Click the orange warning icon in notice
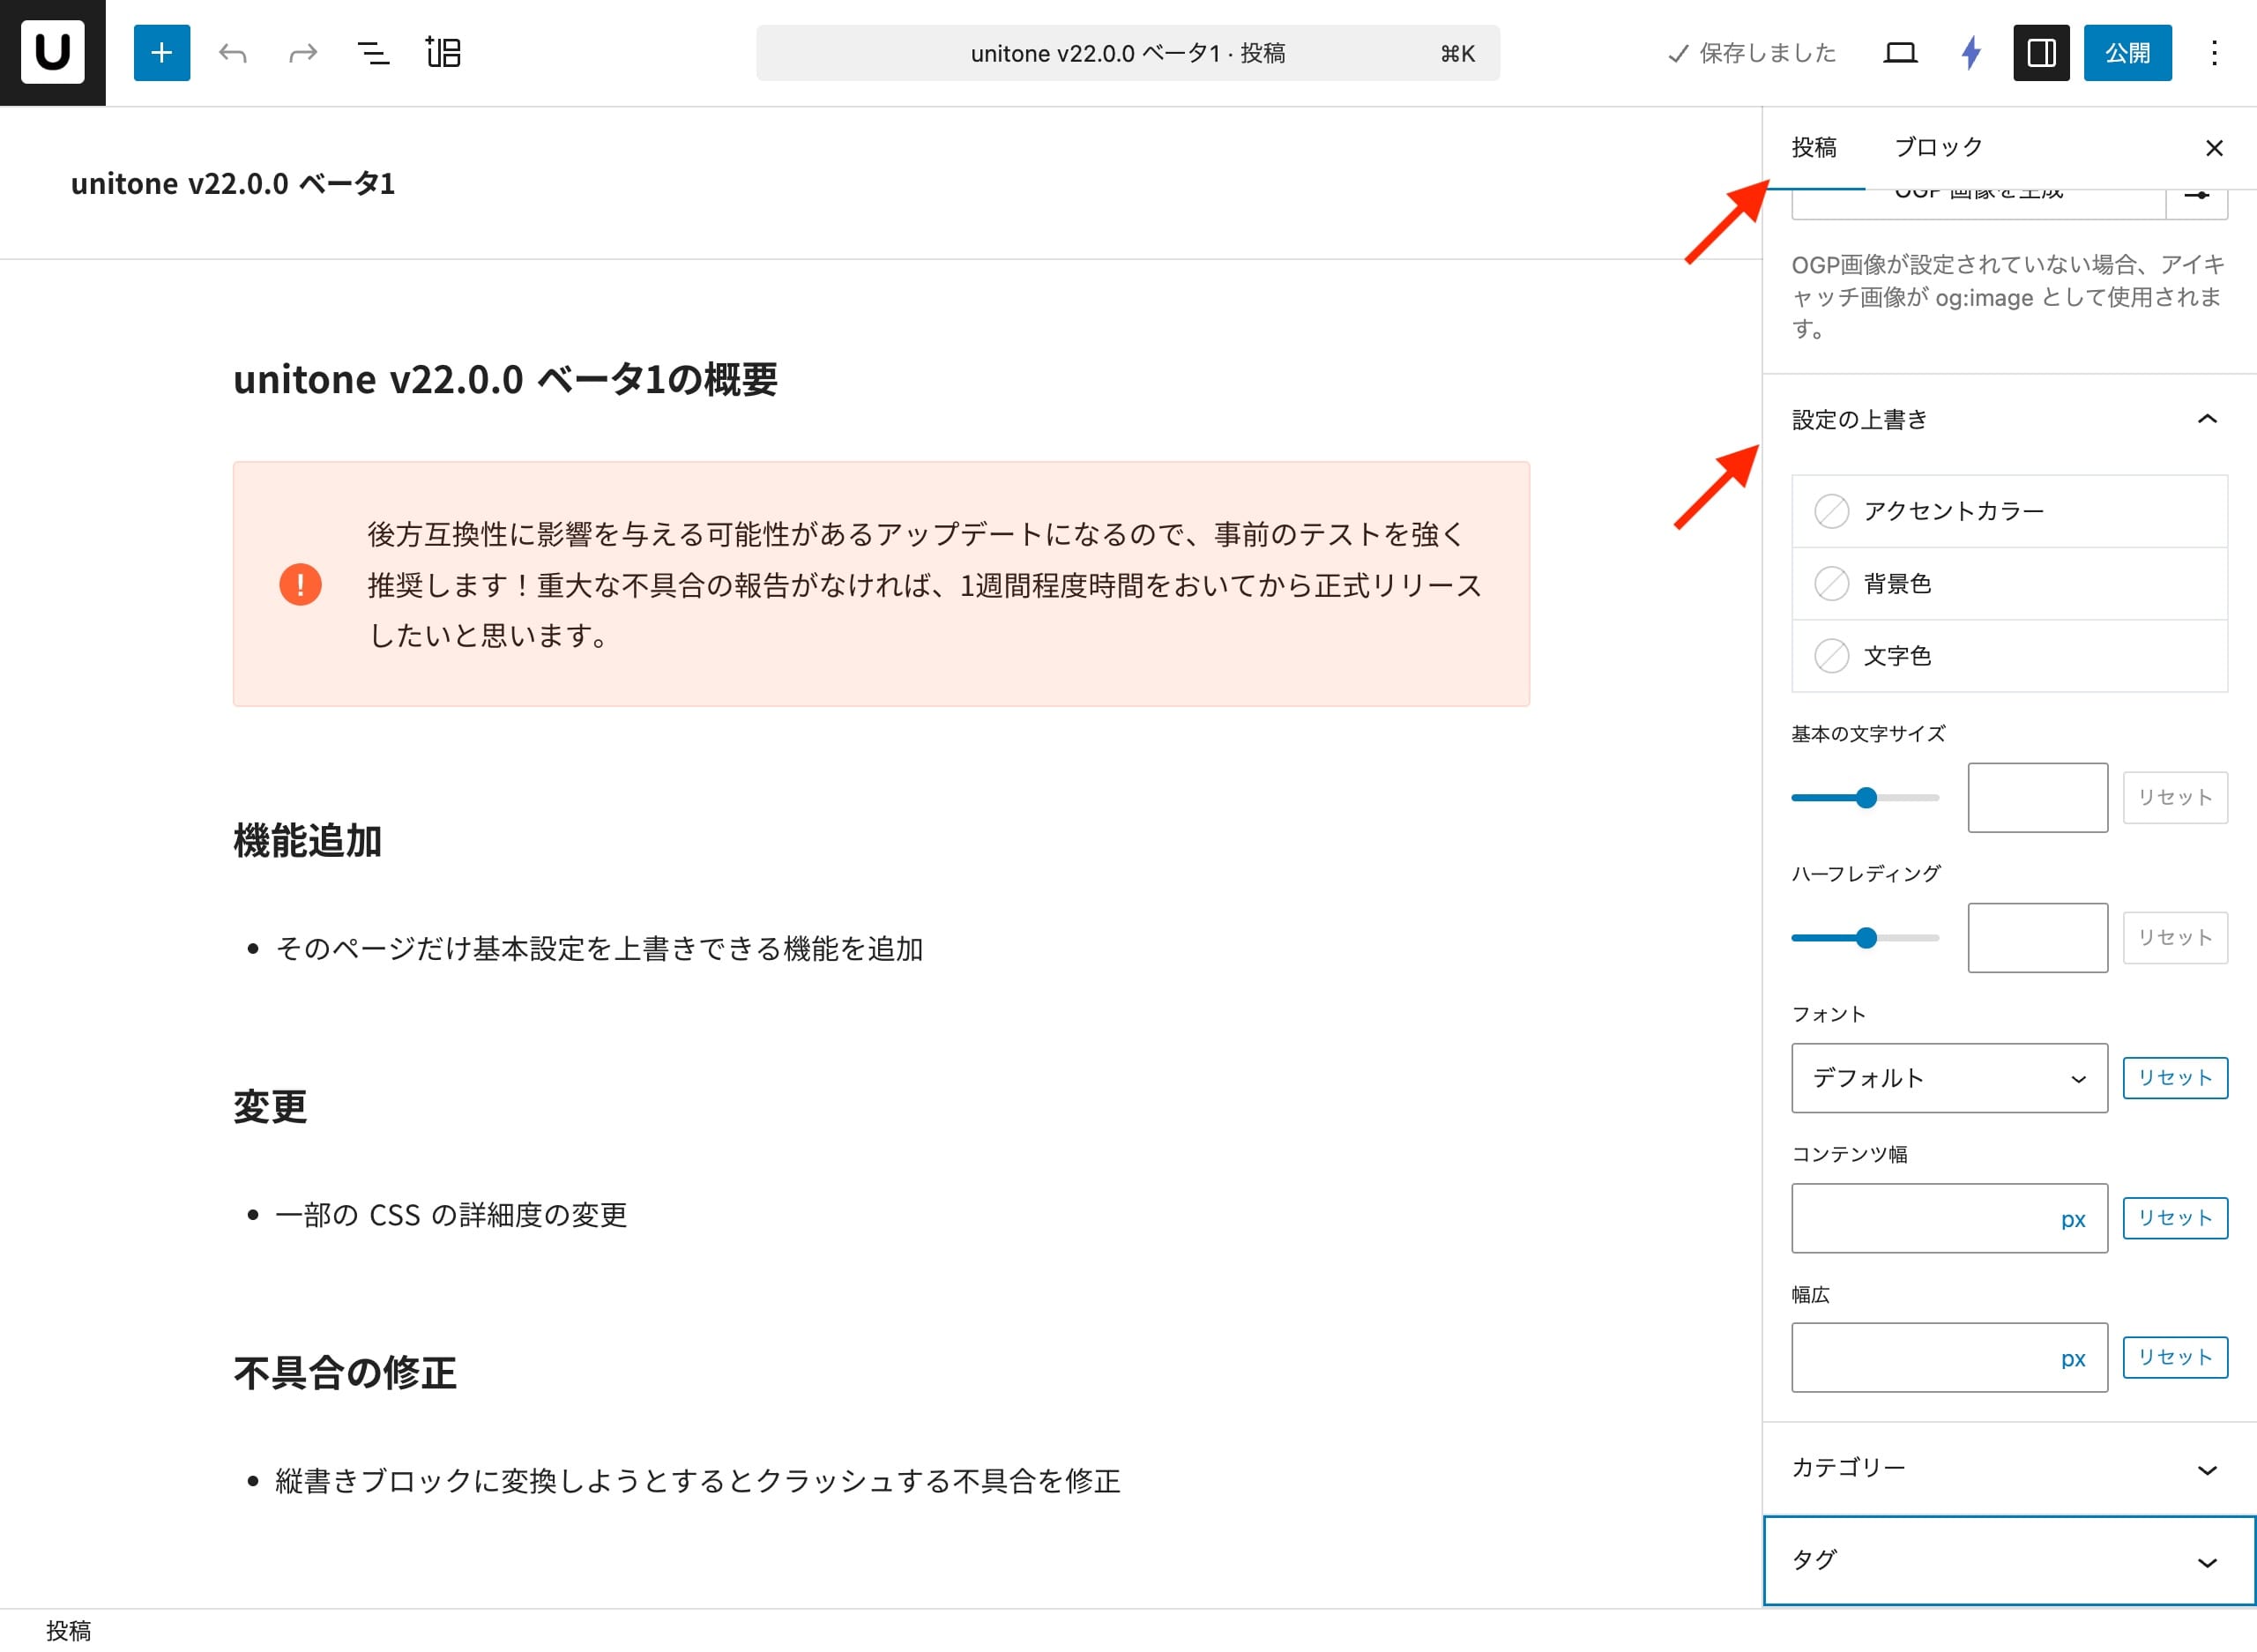2257x1652 pixels. (300, 584)
